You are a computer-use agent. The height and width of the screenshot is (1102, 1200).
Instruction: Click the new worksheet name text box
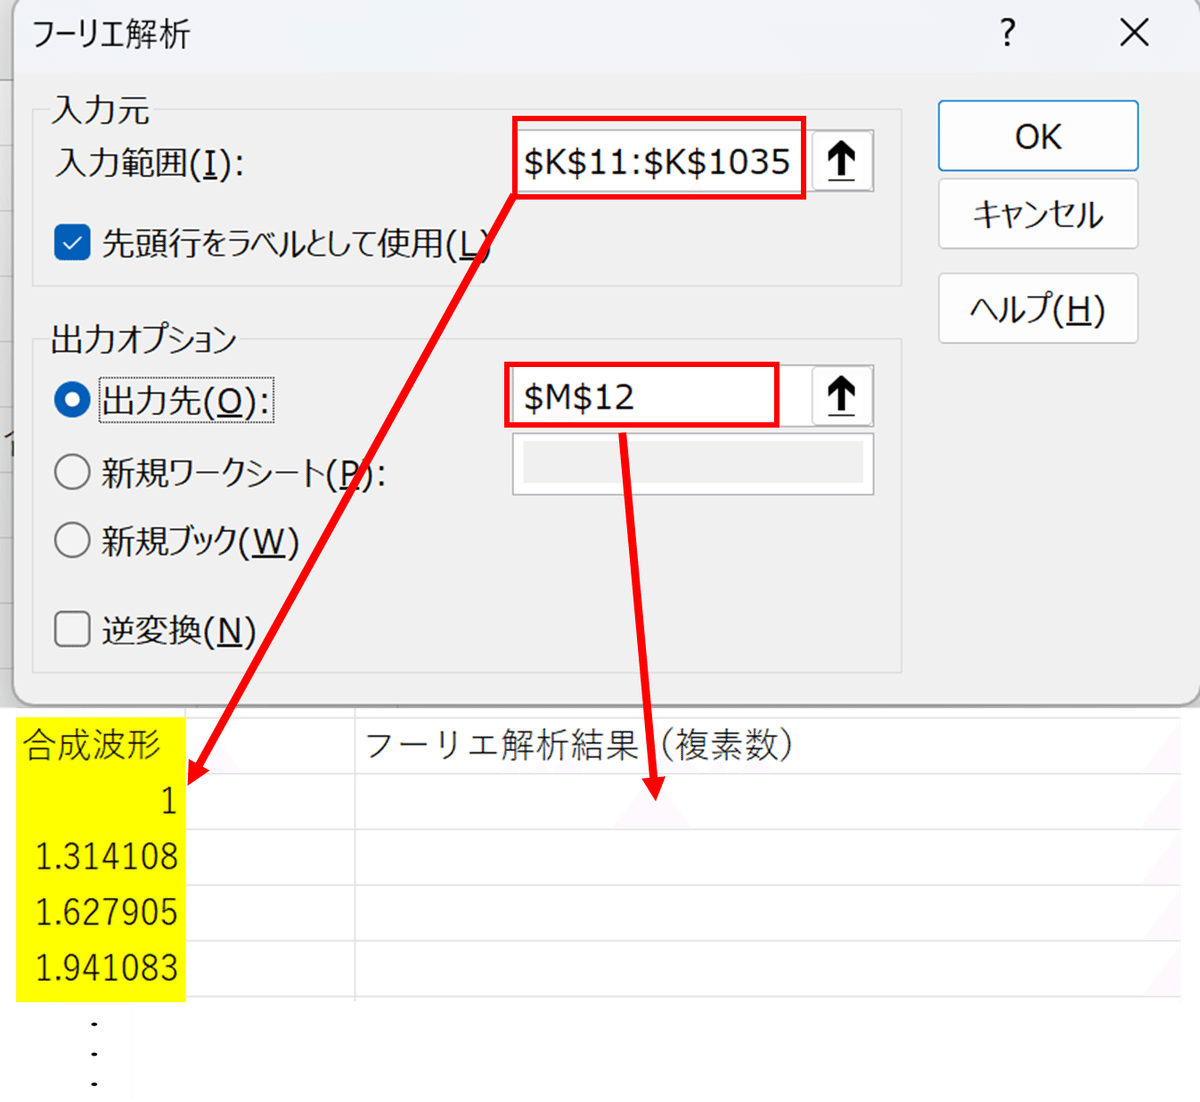(691, 463)
